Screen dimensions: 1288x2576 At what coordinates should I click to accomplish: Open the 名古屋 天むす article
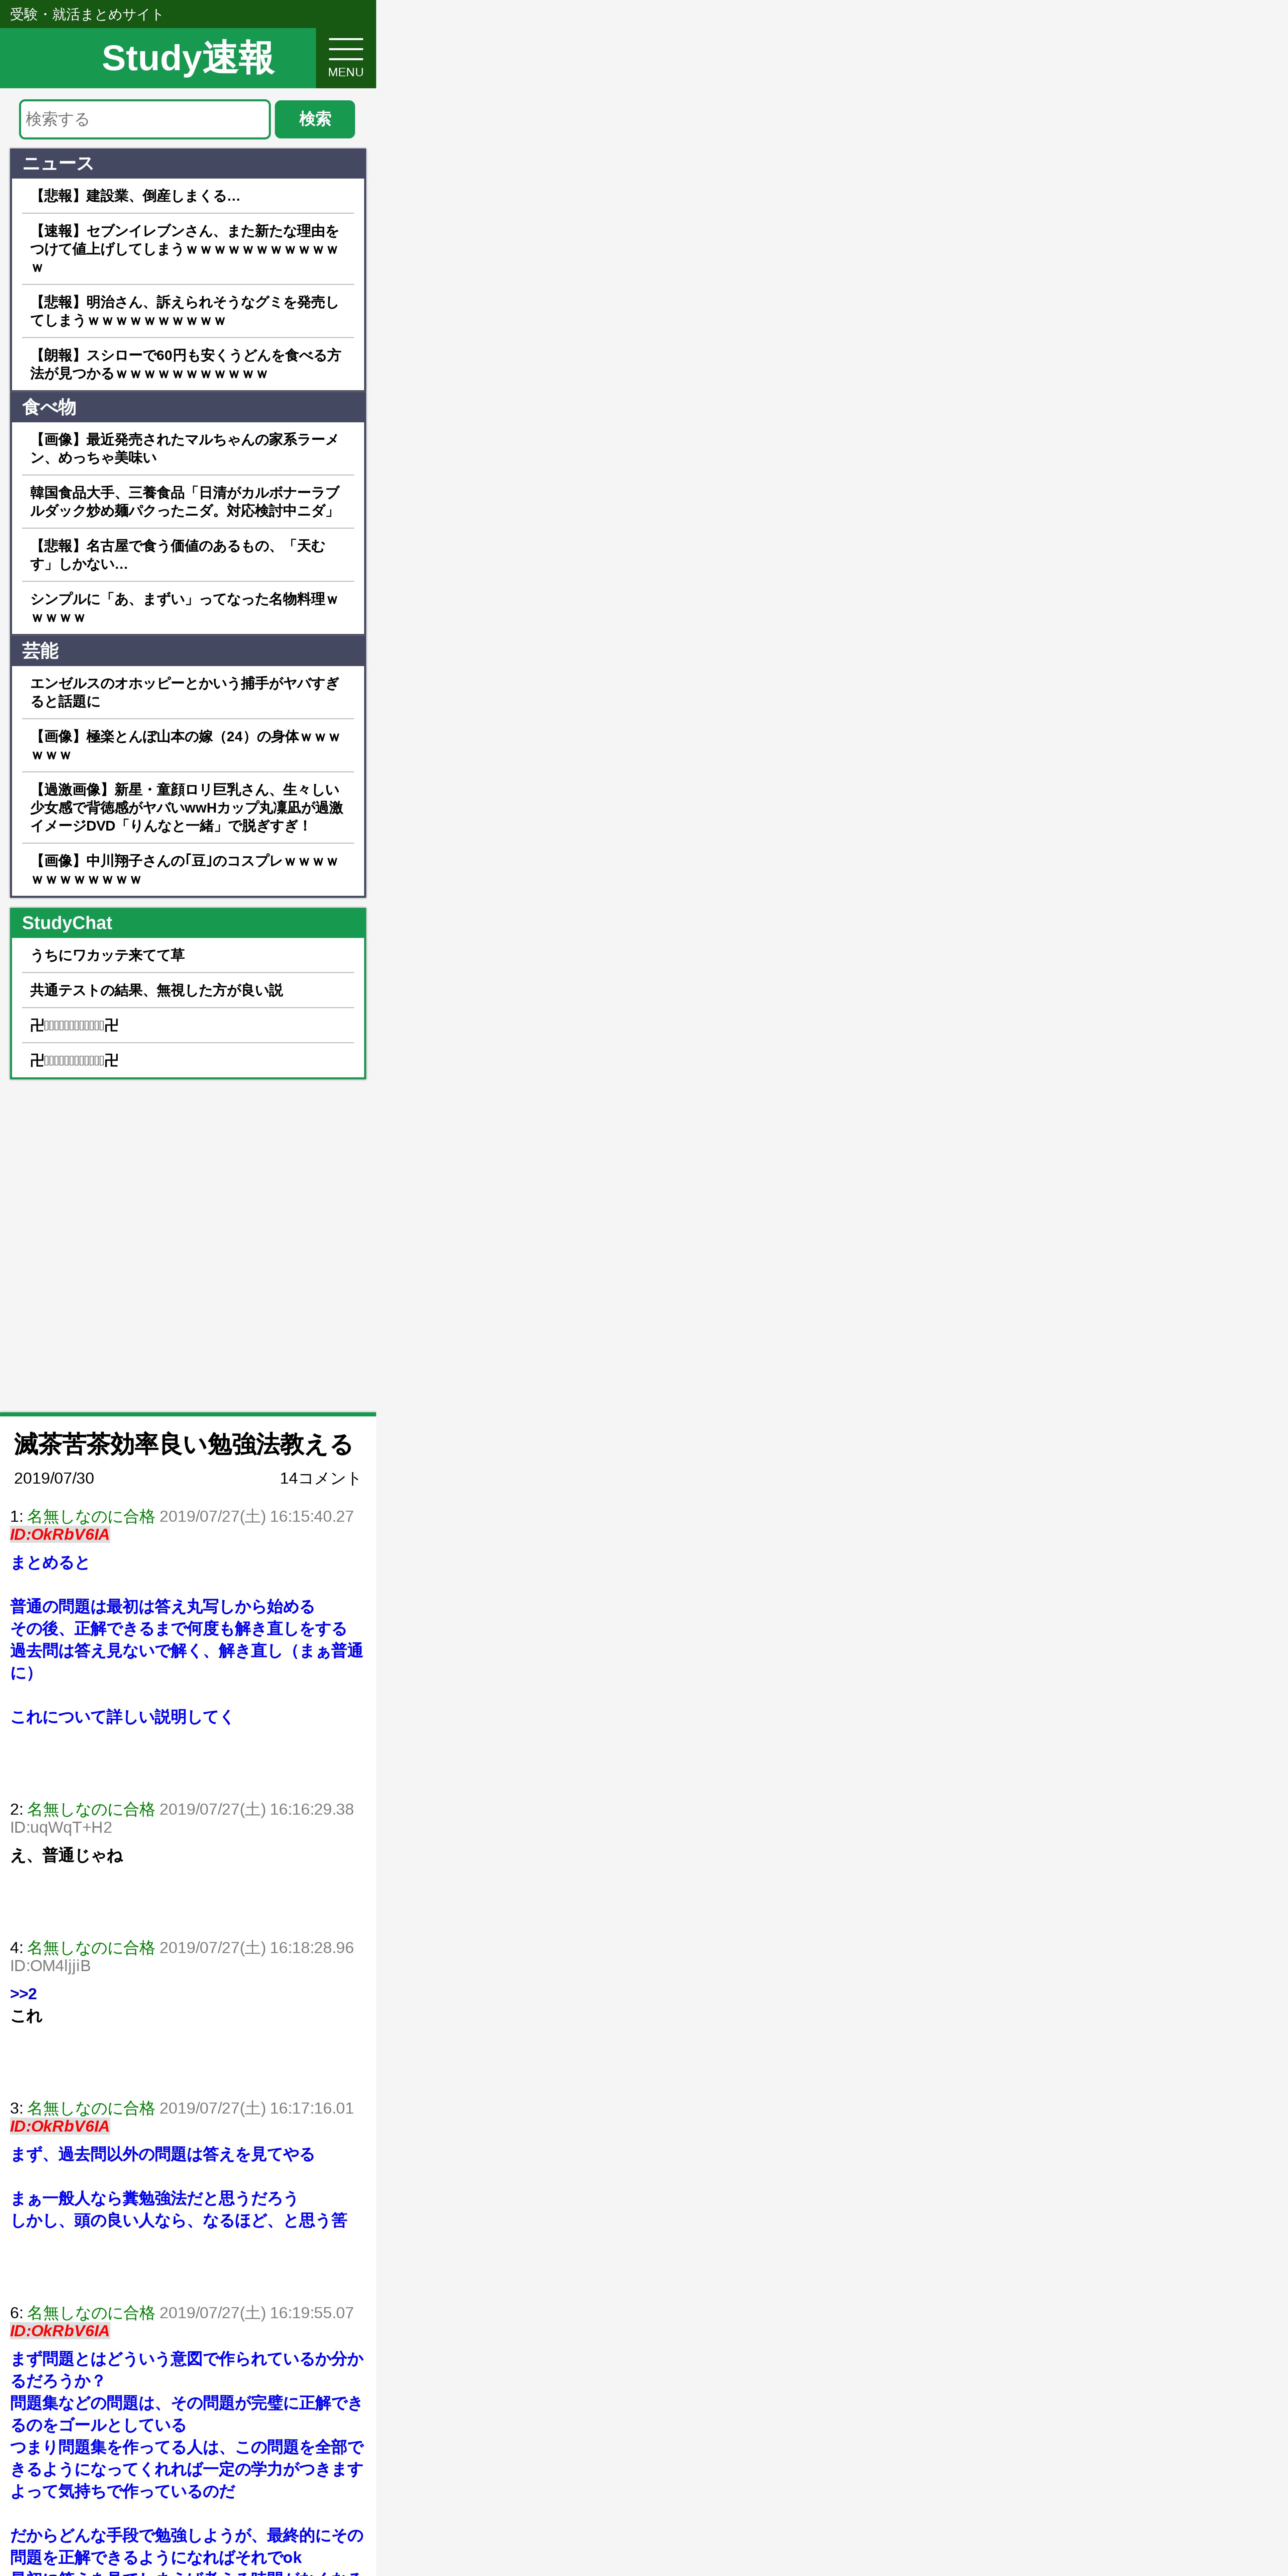coord(188,555)
